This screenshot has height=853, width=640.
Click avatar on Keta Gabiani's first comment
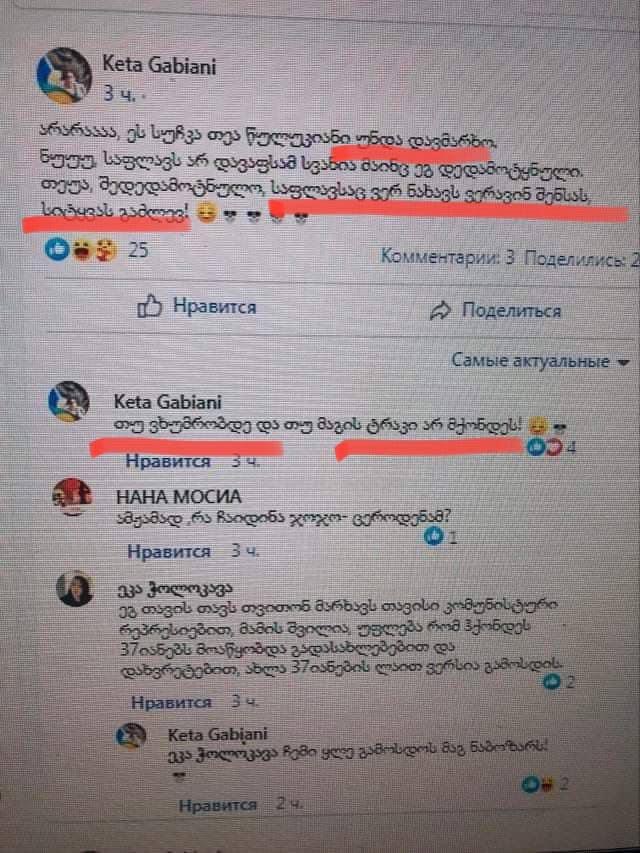[69, 401]
